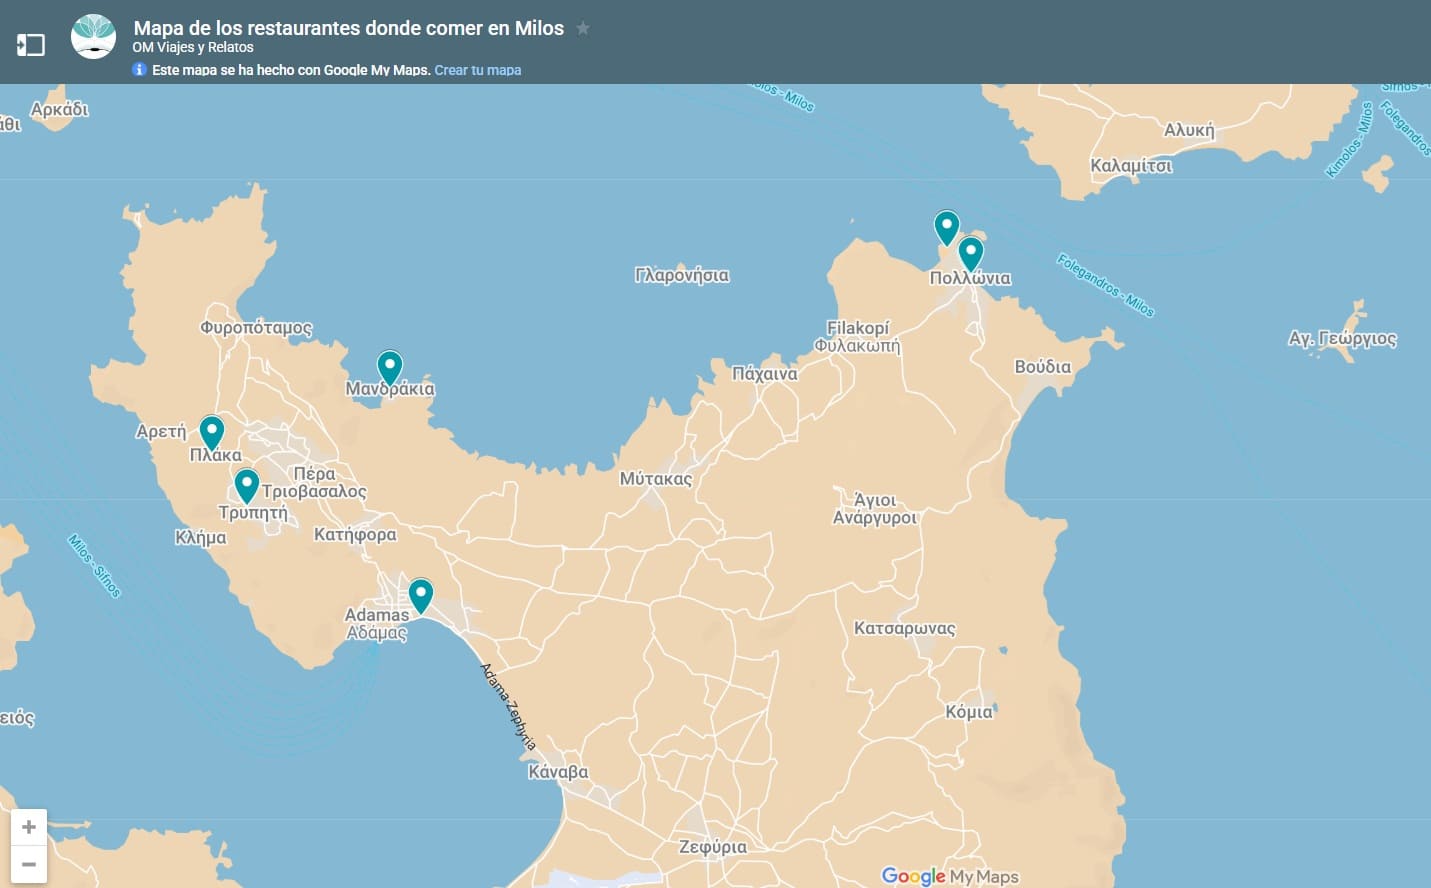Zoom out with the minus button

click(29, 865)
